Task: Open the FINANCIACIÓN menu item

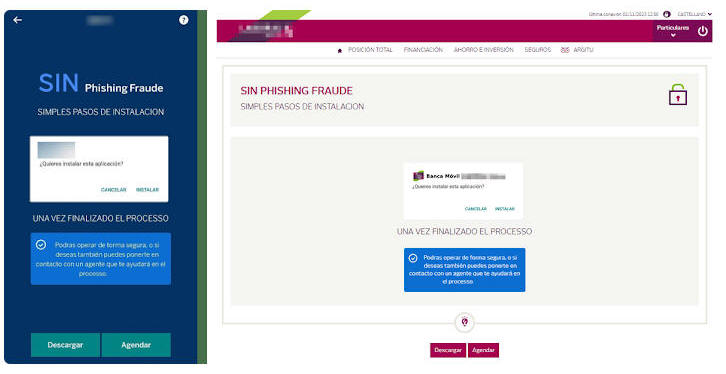Action: coord(423,50)
